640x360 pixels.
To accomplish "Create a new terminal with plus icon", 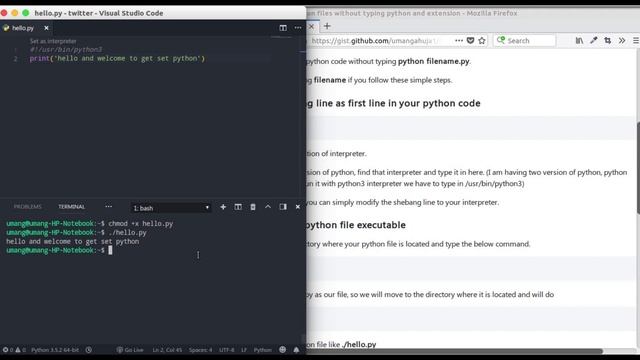I will (223, 207).
